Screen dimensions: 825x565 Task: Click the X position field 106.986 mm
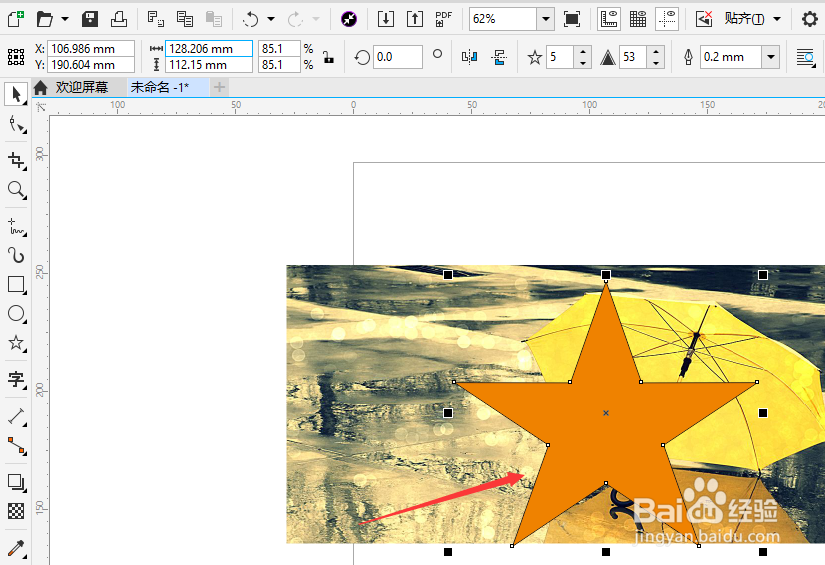(x=90, y=48)
